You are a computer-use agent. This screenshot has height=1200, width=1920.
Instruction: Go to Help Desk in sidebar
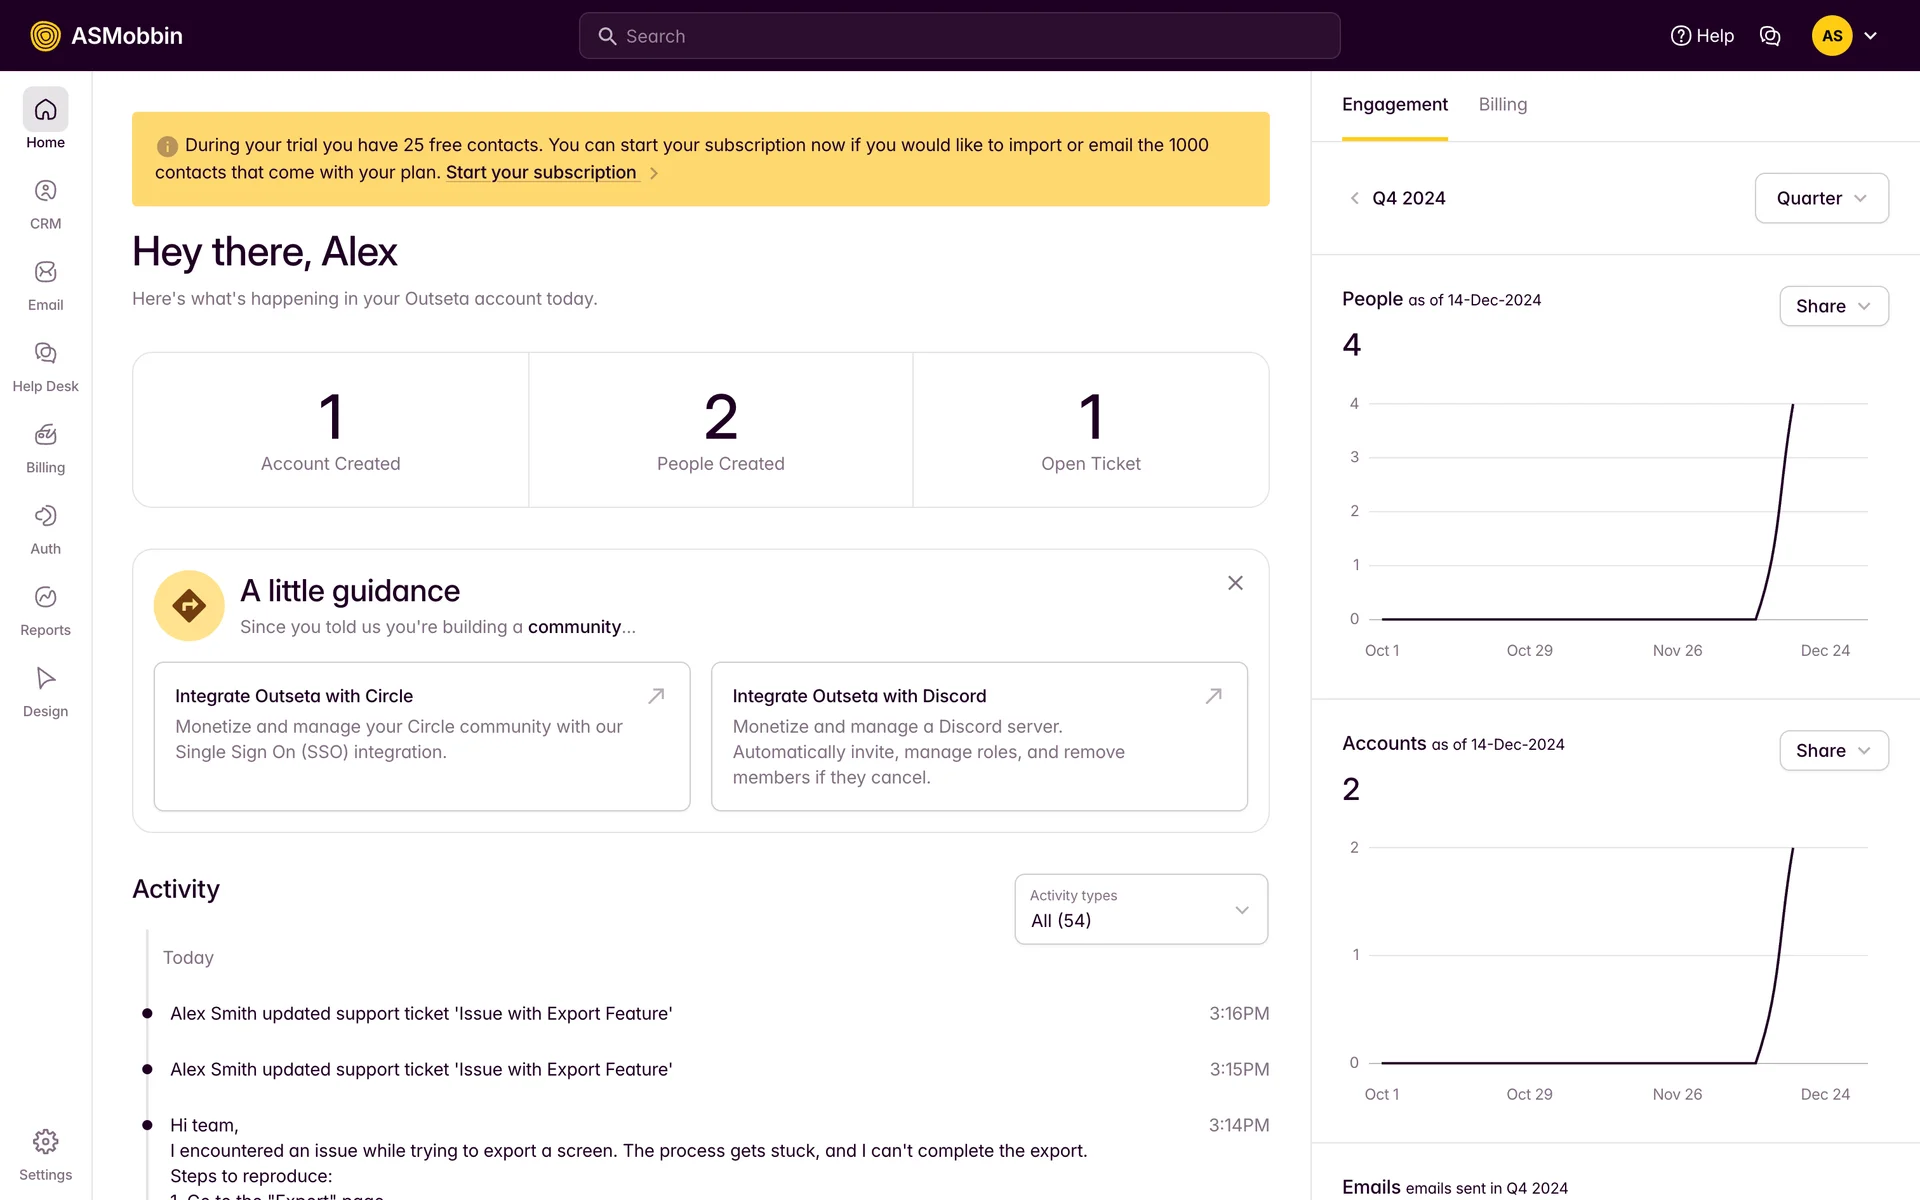pyautogui.click(x=45, y=367)
